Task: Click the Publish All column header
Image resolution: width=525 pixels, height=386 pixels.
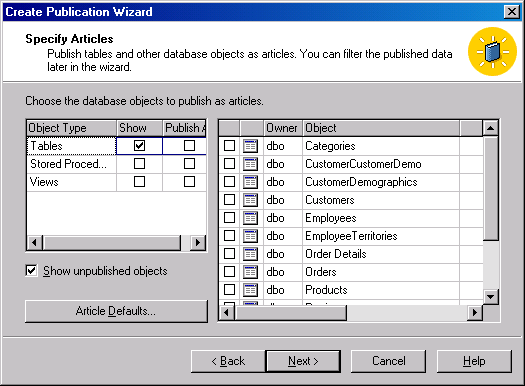Action: tap(184, 128)
